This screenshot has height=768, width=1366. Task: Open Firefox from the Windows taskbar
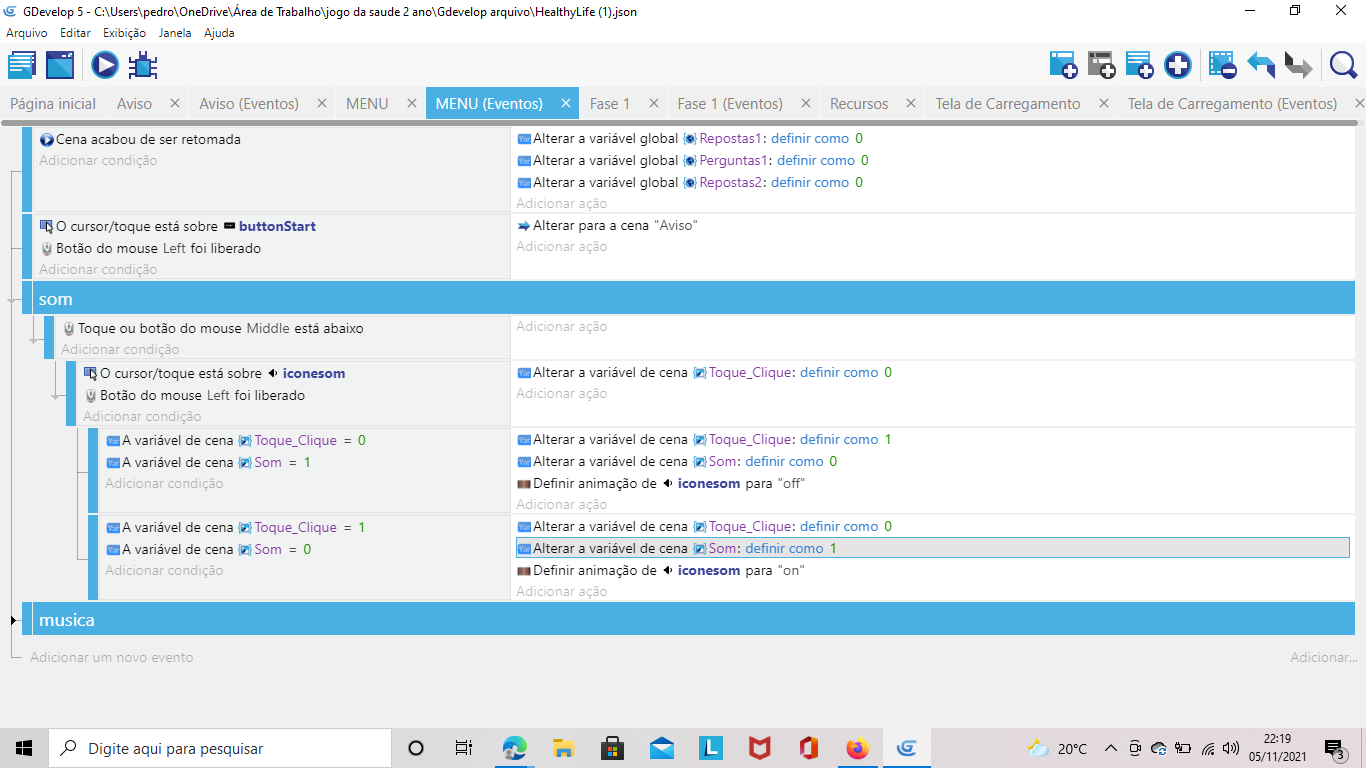point(857,748)
